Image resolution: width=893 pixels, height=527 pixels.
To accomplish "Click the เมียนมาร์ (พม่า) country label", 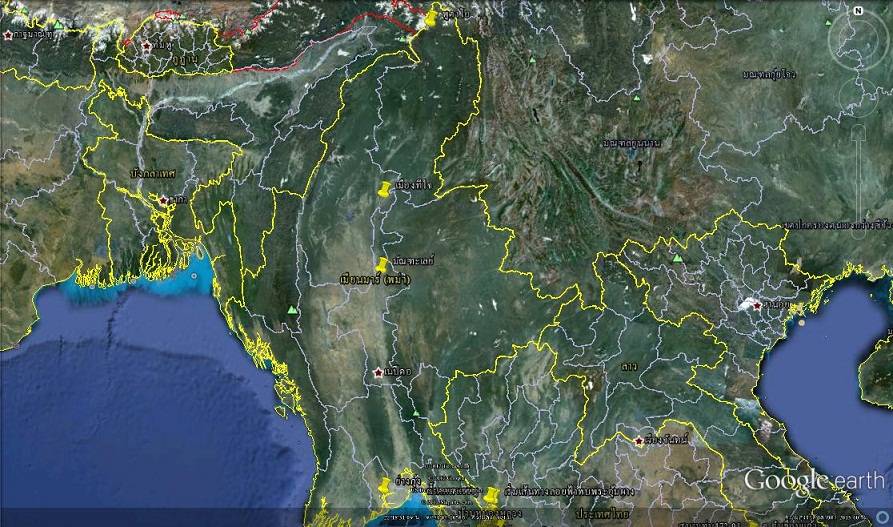I will [375, 280].
